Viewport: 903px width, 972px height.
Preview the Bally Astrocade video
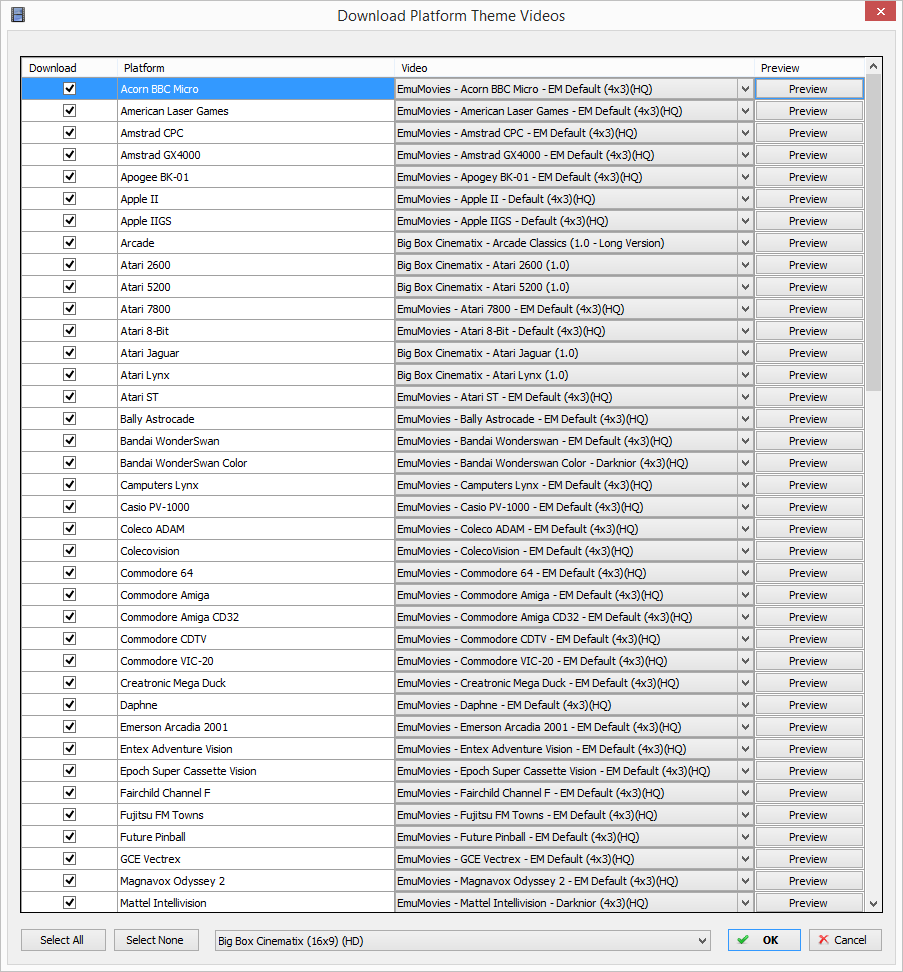click(809, 419)
